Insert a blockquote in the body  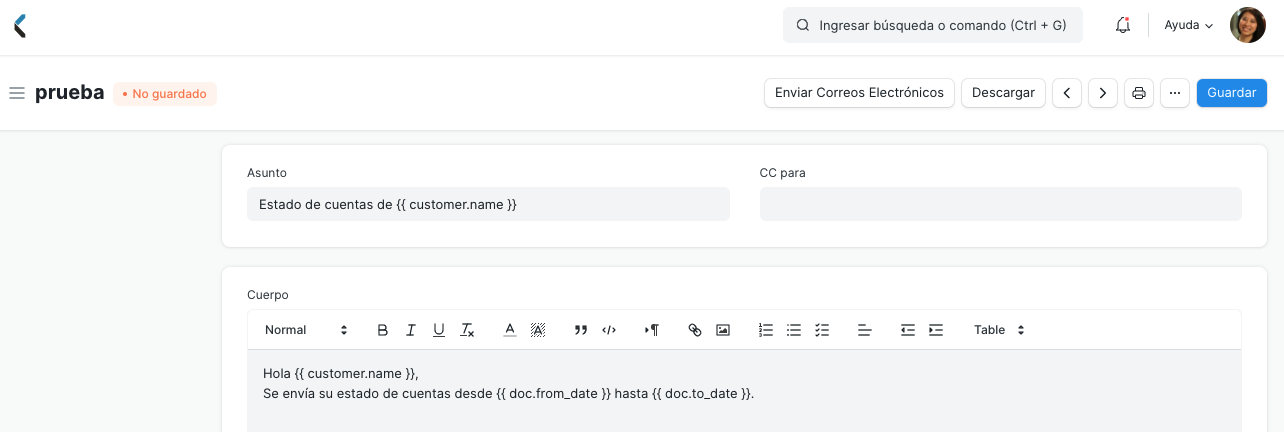pyautogui.click(x=580, y=330)
